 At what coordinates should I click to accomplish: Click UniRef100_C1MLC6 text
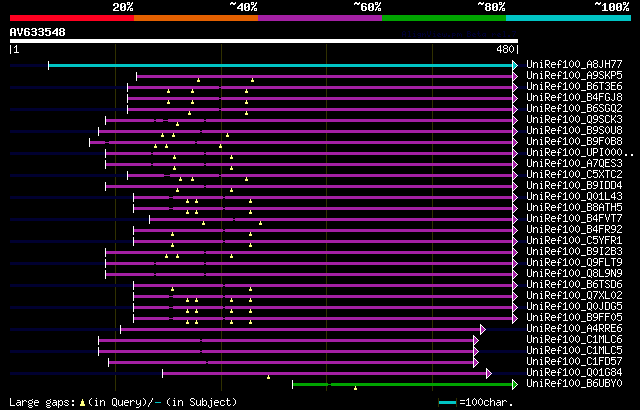[x=574, y=340]
